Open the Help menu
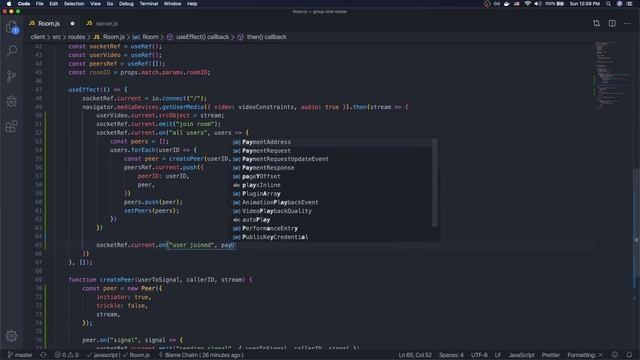640x360 pixels. click(x=192, y=4)
